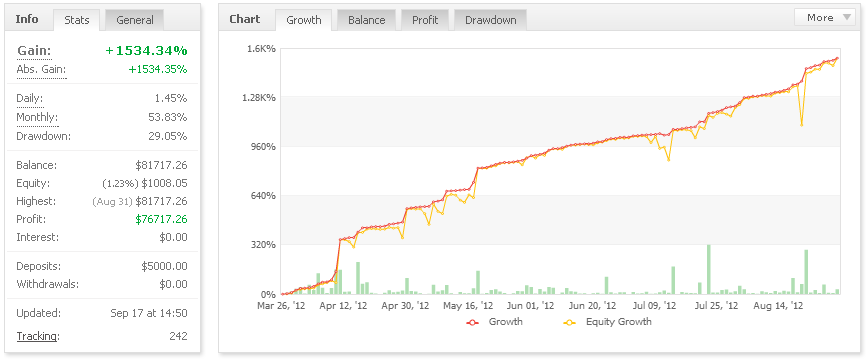Click the (Aug 31) highest date
This screenshot has width=867, height=360.
pyautogui.click(x=111, y=202)
